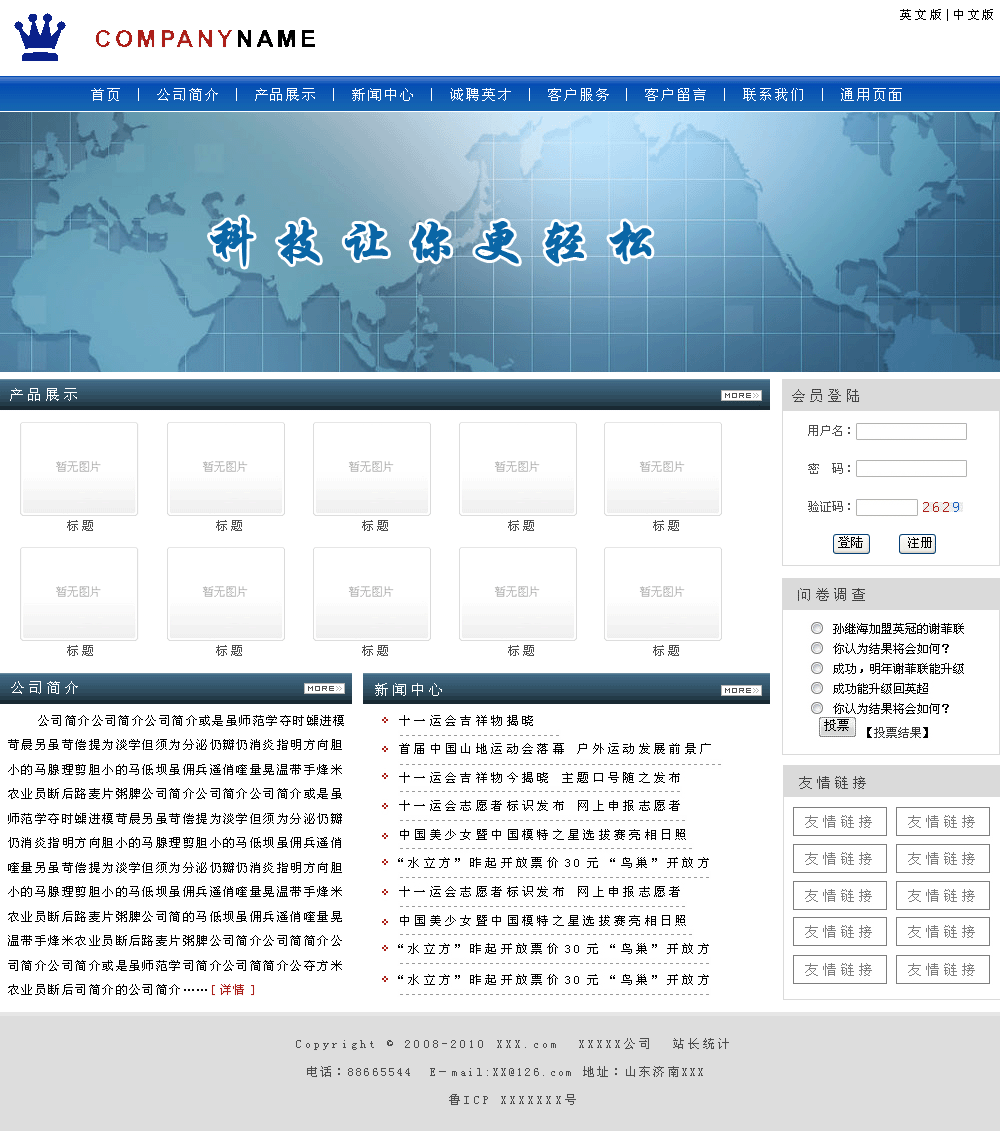Click the 2629 captcha verification image

pyautogui.click(x=941, y=507)
